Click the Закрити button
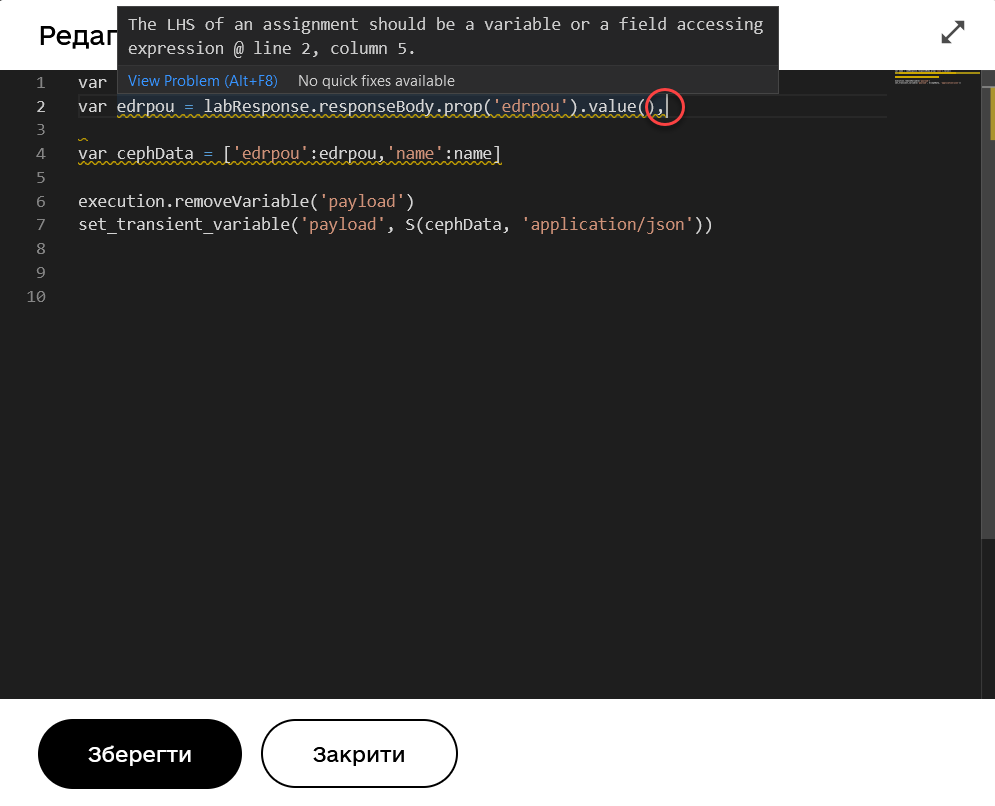 pyautogui.click(x=359, y=754)
